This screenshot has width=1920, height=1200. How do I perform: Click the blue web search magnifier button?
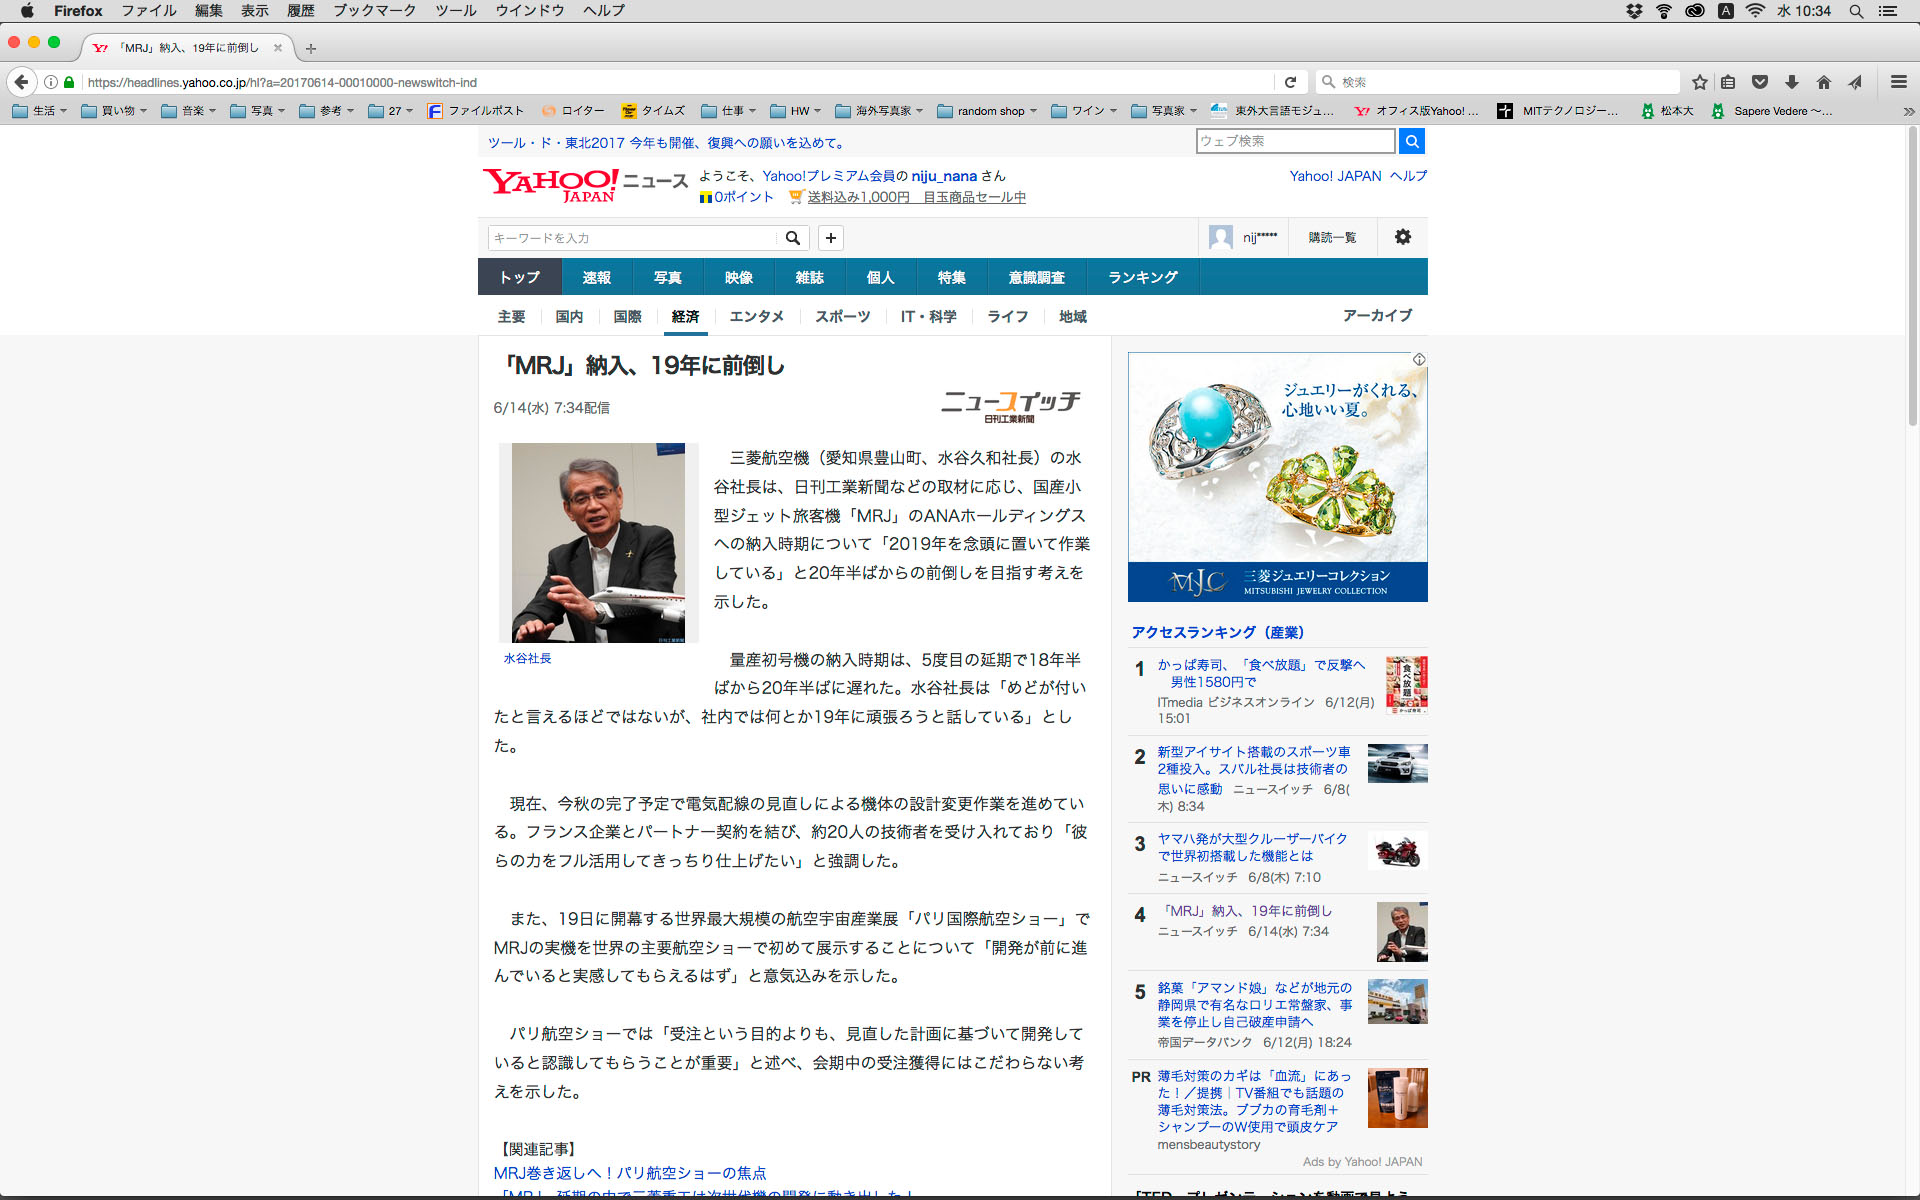click(x=1411, y=141)
